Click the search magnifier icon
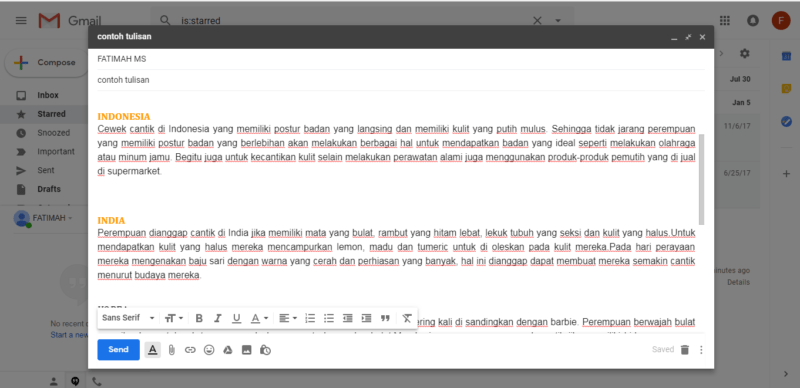Screen dimensions: 800x388 pos(165,20)
